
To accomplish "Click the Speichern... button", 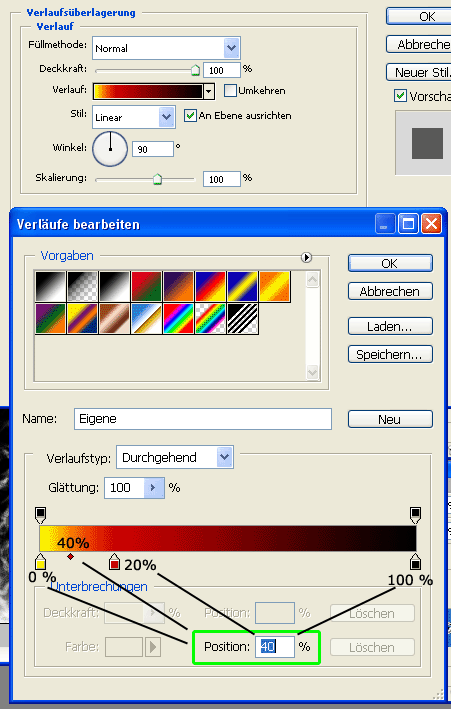I will point(390,354).
